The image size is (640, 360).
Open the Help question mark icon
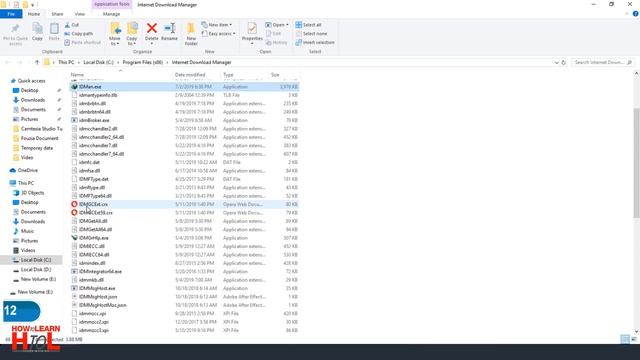point(636,14)
